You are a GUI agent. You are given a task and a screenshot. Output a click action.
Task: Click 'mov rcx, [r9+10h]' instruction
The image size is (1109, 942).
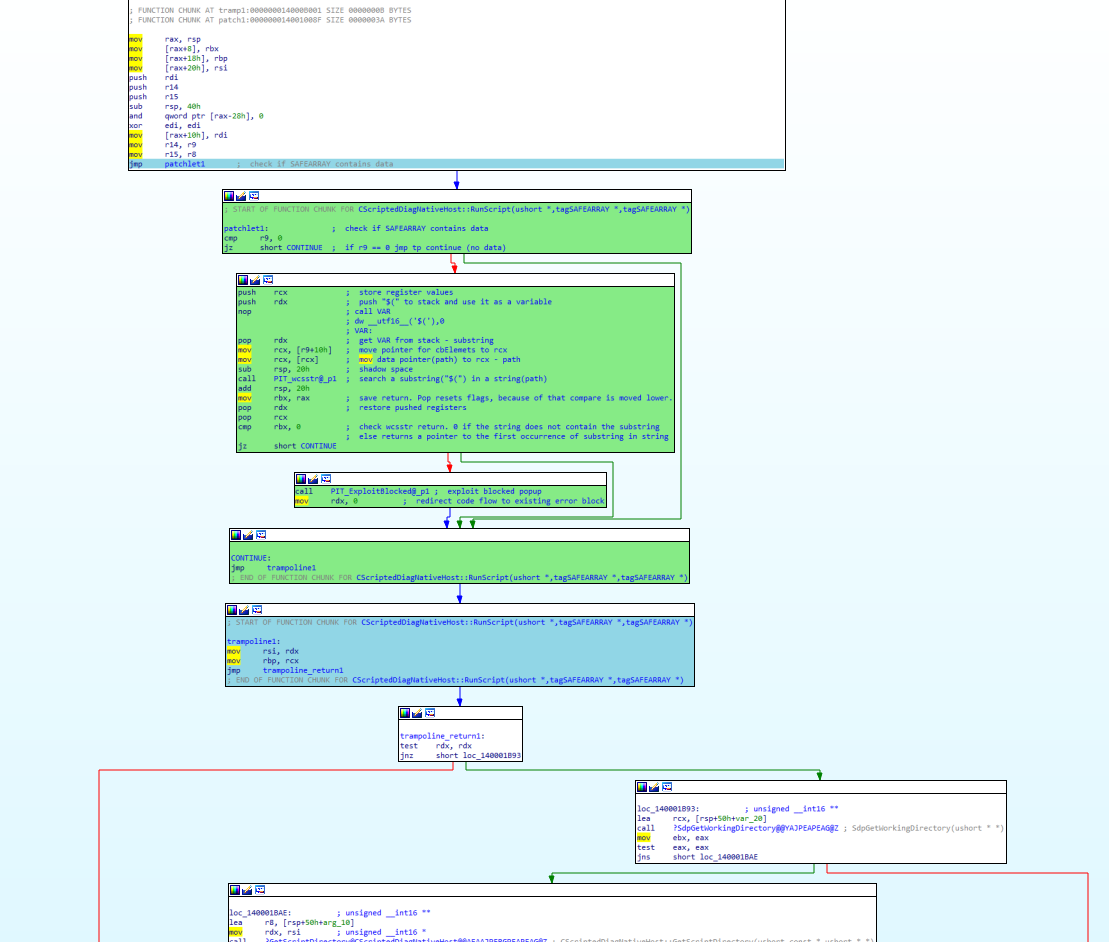pos(285,350)
